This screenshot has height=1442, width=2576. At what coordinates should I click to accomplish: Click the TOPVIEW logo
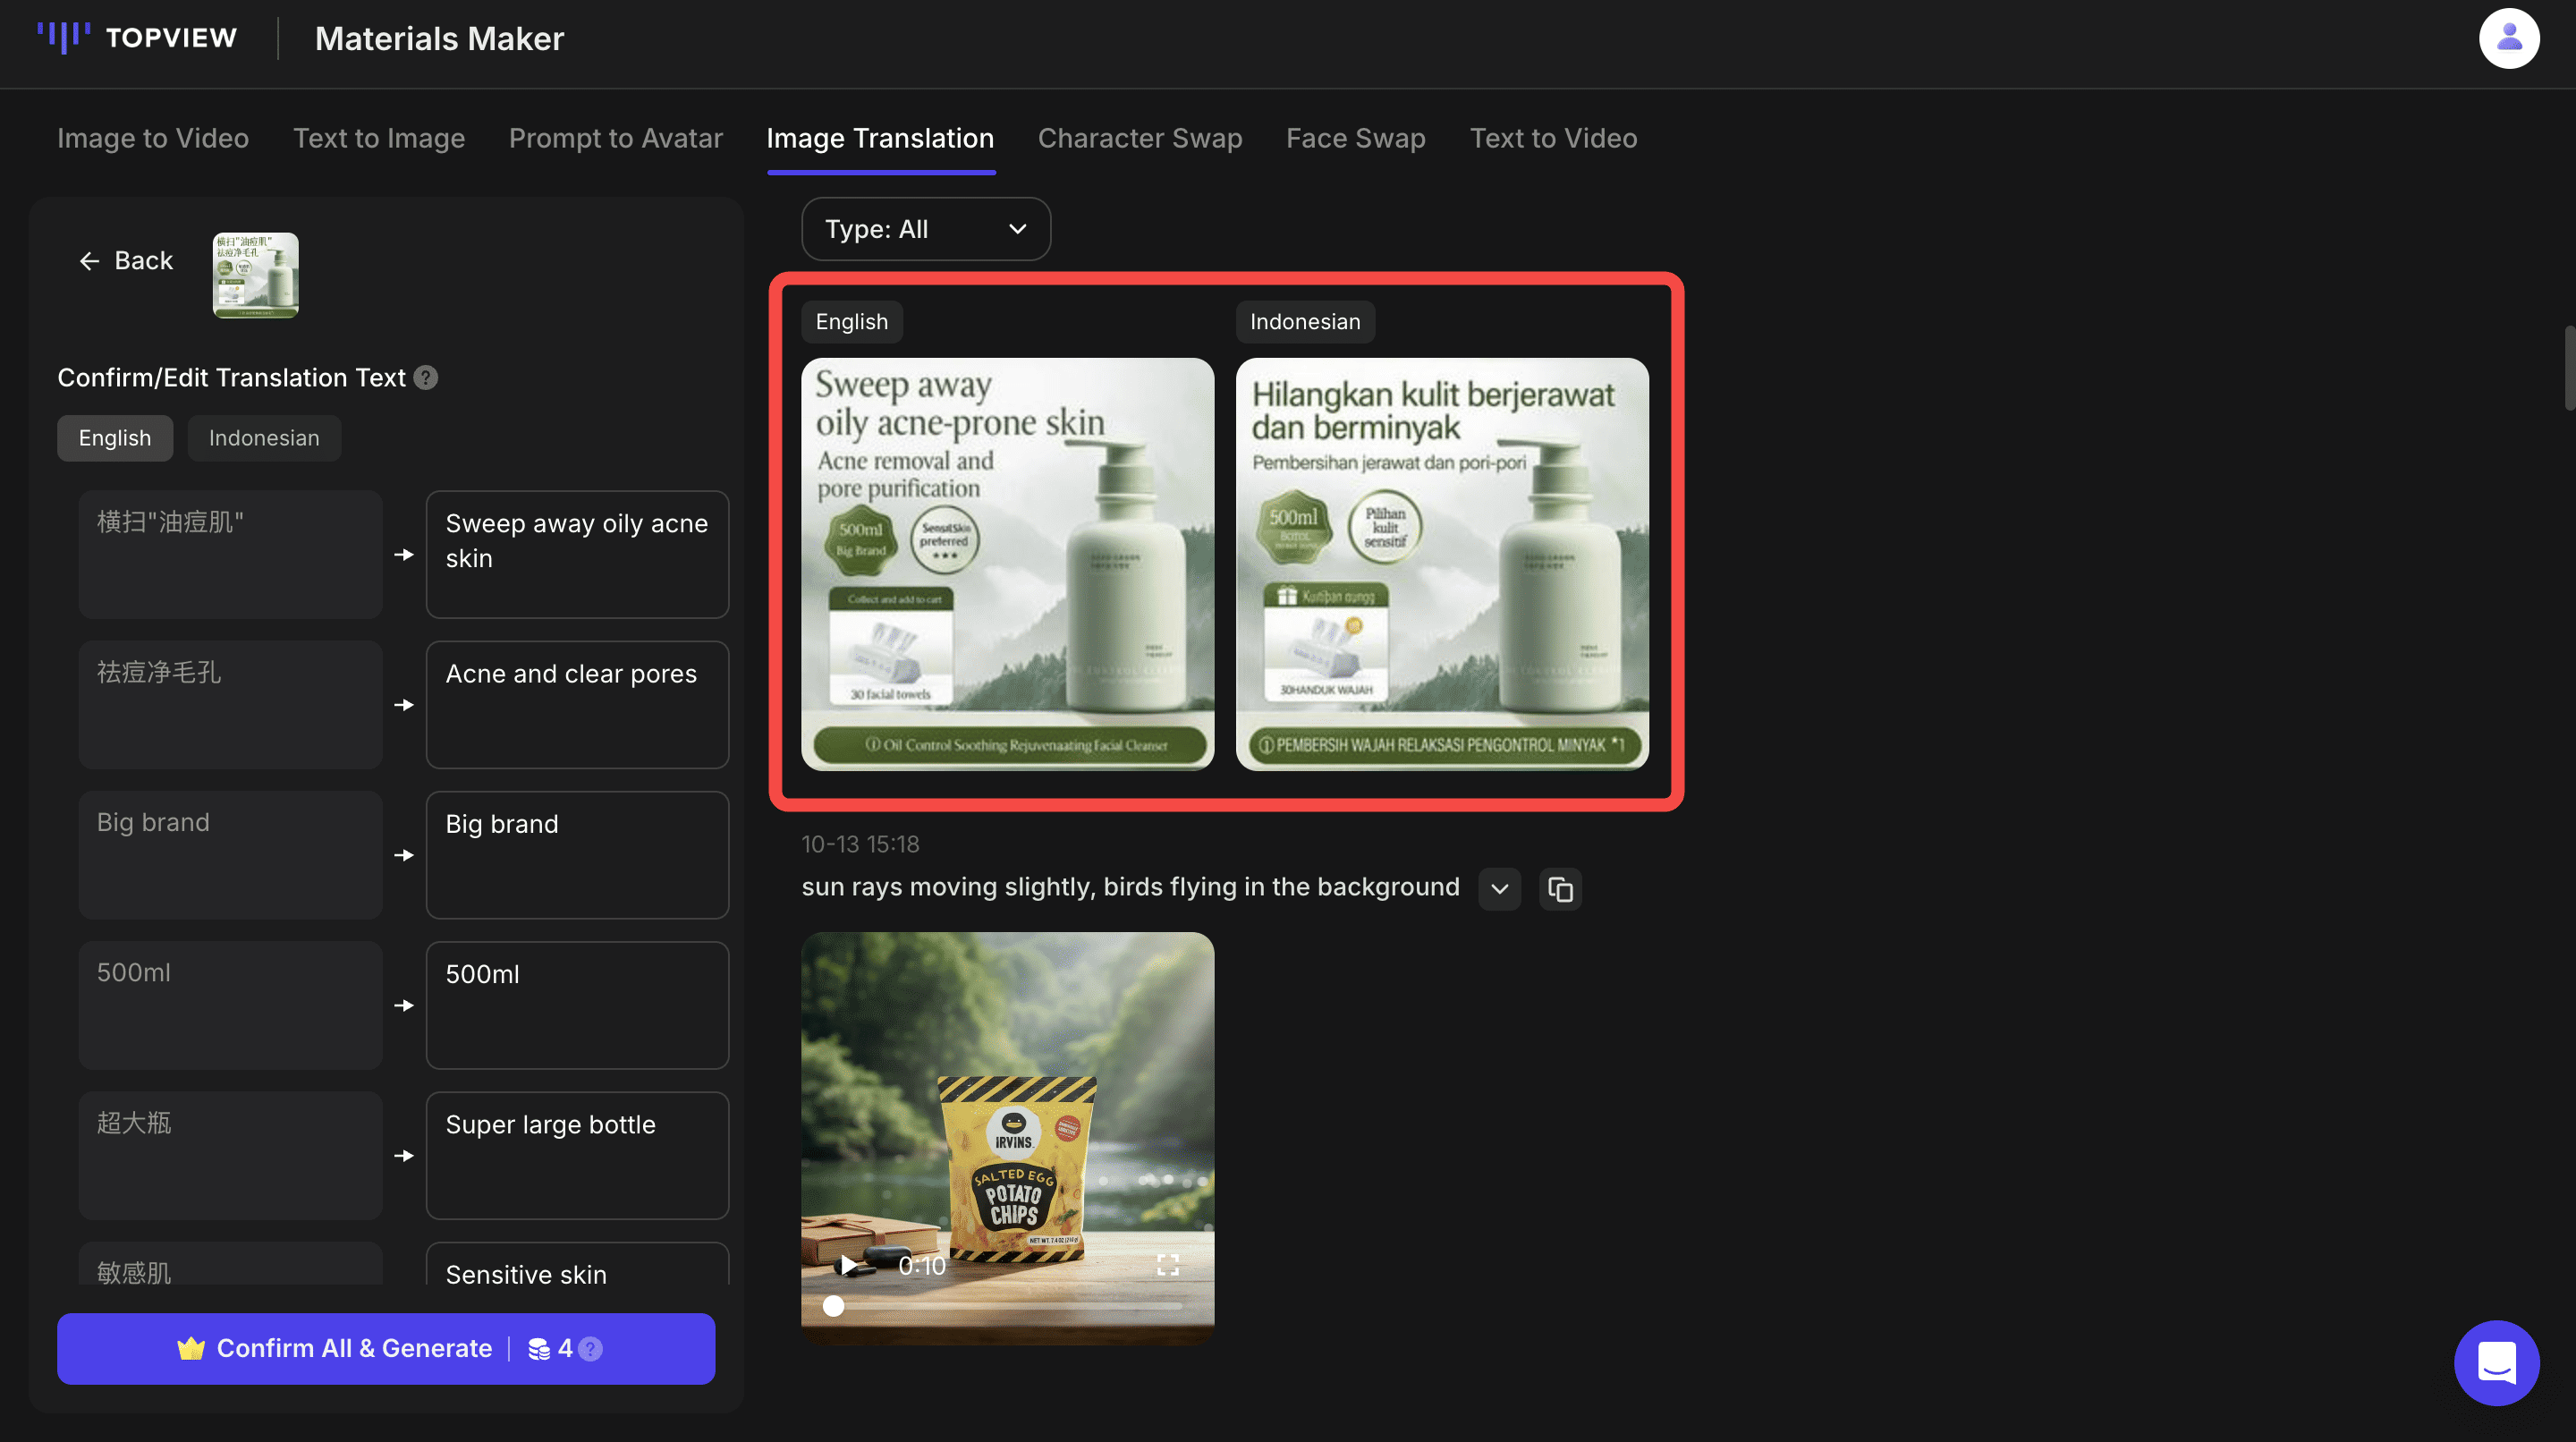(x=138, y=38)
